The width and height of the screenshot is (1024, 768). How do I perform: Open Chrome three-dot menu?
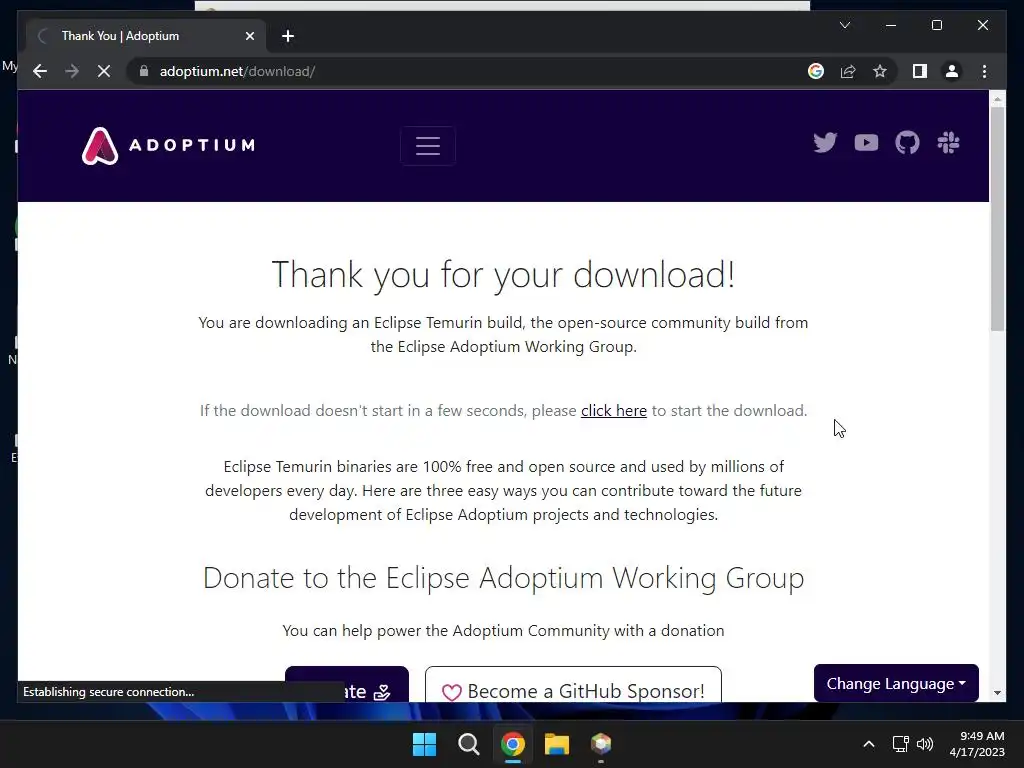(x=984, y=71)
